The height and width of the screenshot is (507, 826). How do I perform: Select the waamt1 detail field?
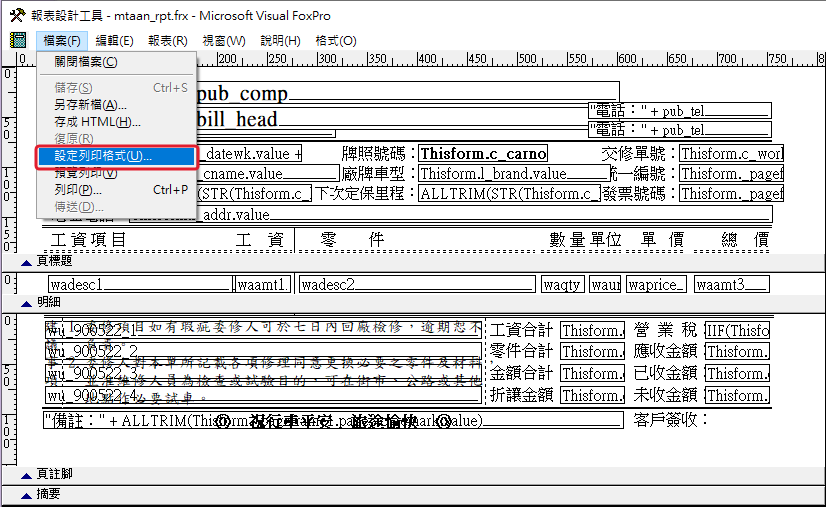[263, 285]
